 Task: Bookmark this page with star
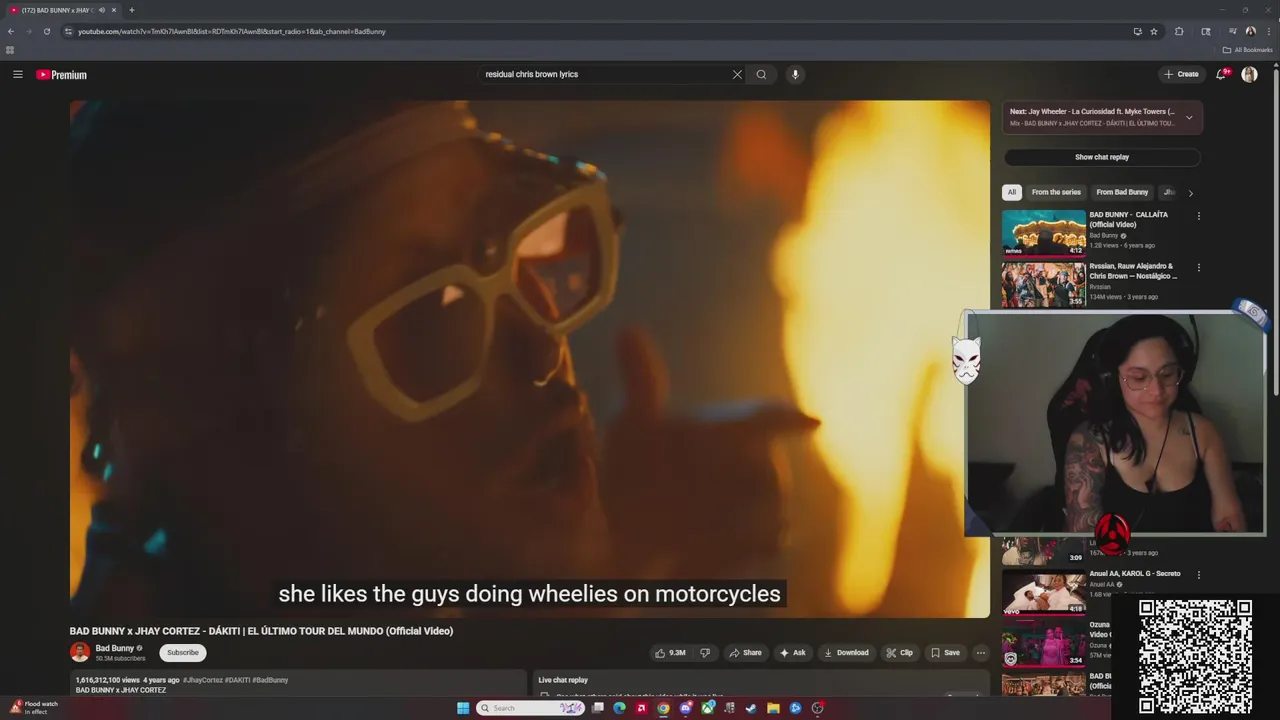click(x=1154, y=31)
